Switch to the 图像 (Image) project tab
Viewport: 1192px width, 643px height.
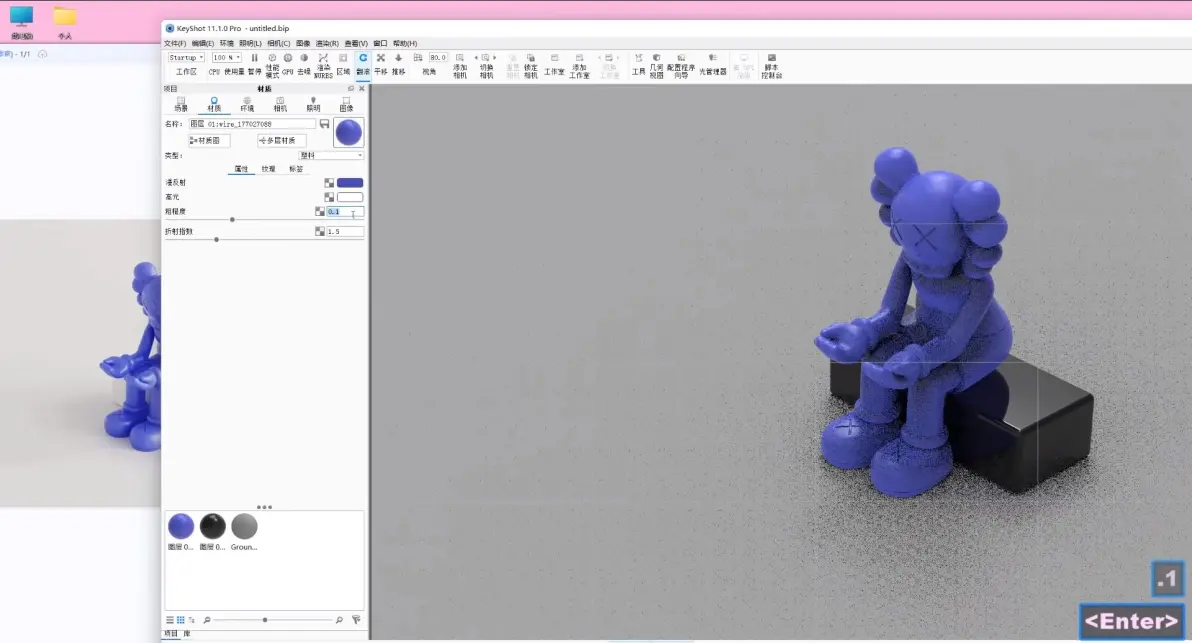pyautogui.click(x=346, y=104)
